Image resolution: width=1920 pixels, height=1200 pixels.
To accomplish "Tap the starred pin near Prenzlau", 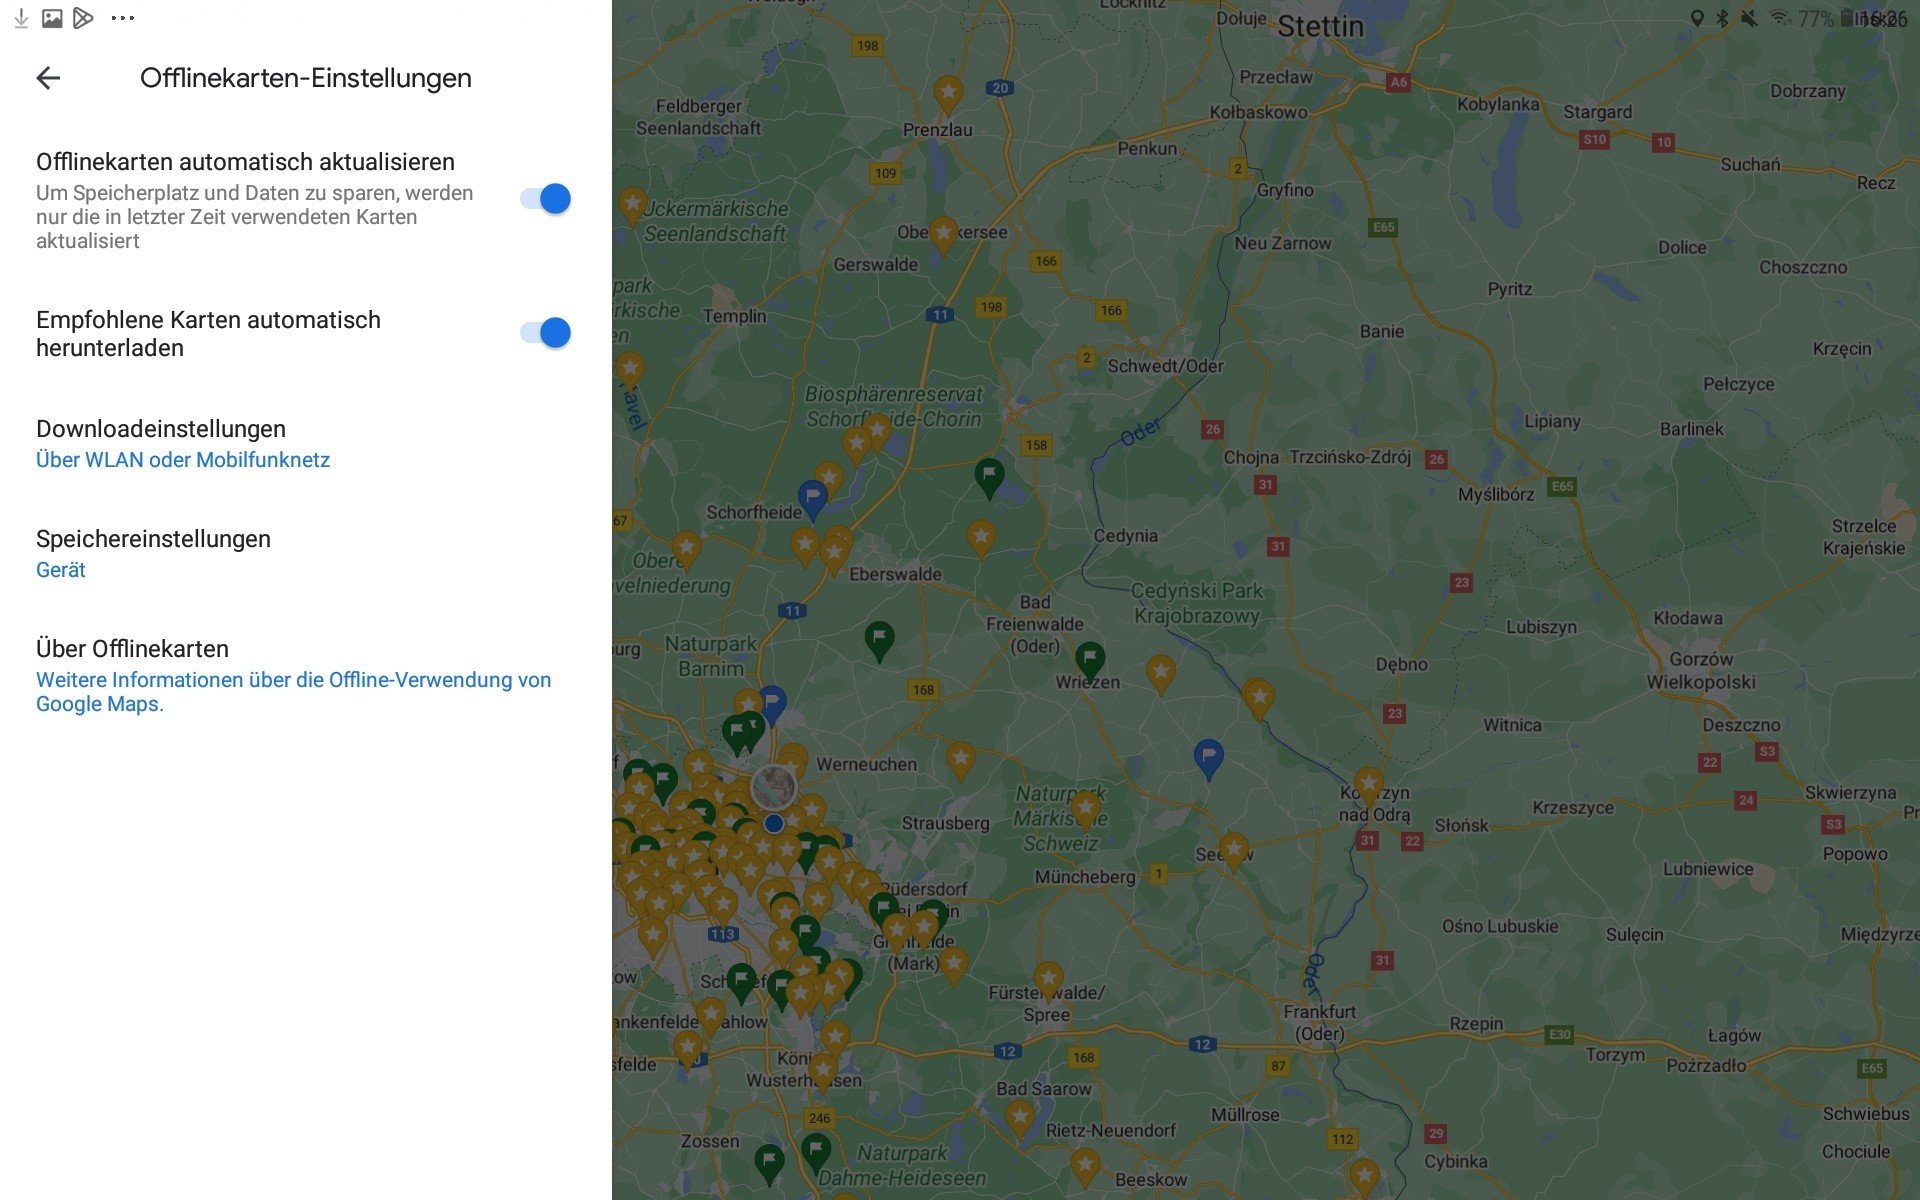I will click(x=947, y=94).
